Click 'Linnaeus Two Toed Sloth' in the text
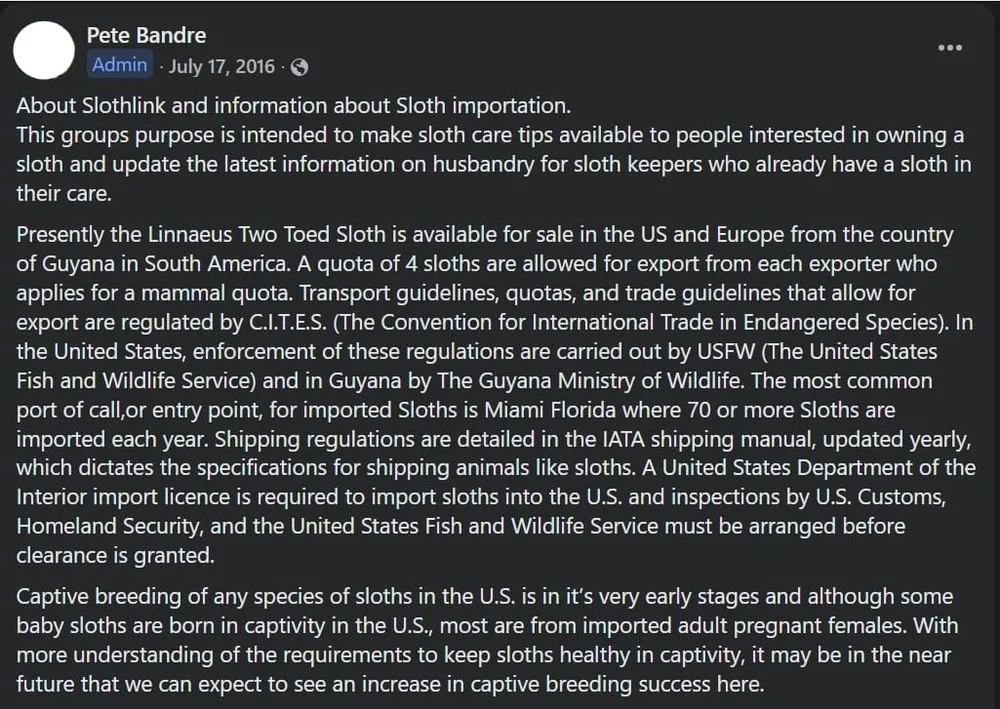Screen dimensions: 1000x709 point(267,235)
